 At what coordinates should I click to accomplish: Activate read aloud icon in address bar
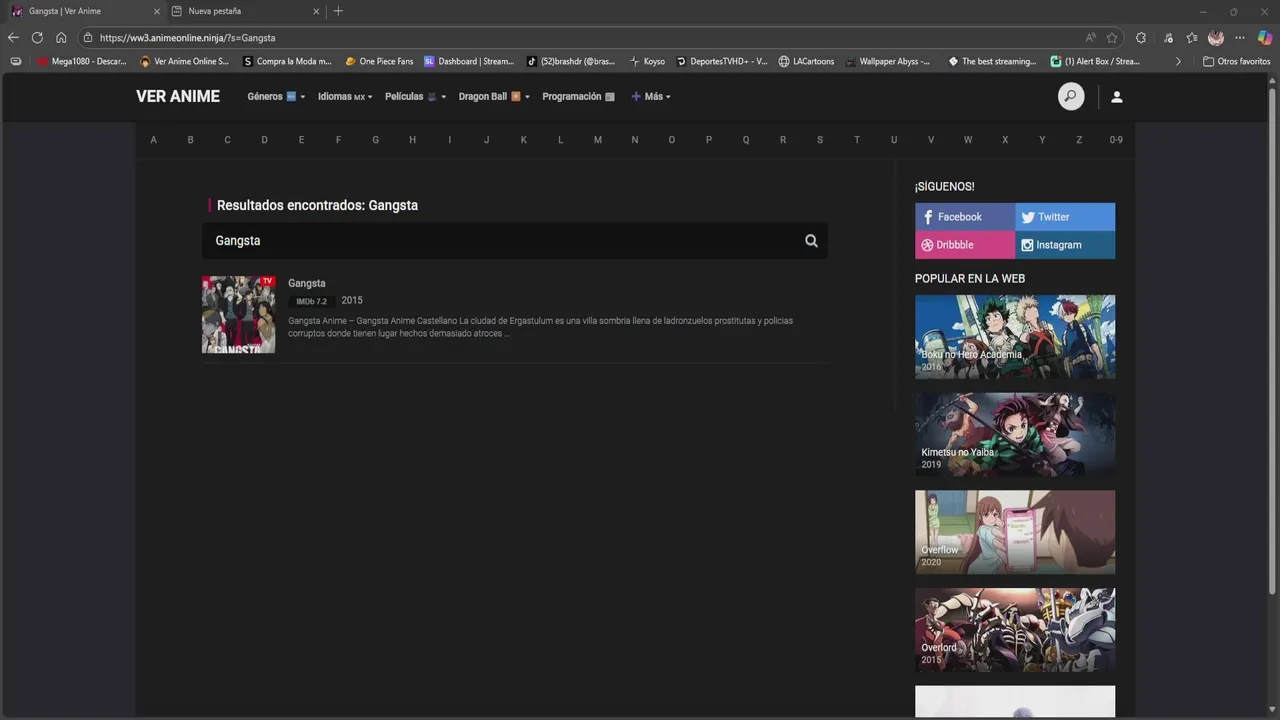coord(1090,38)
